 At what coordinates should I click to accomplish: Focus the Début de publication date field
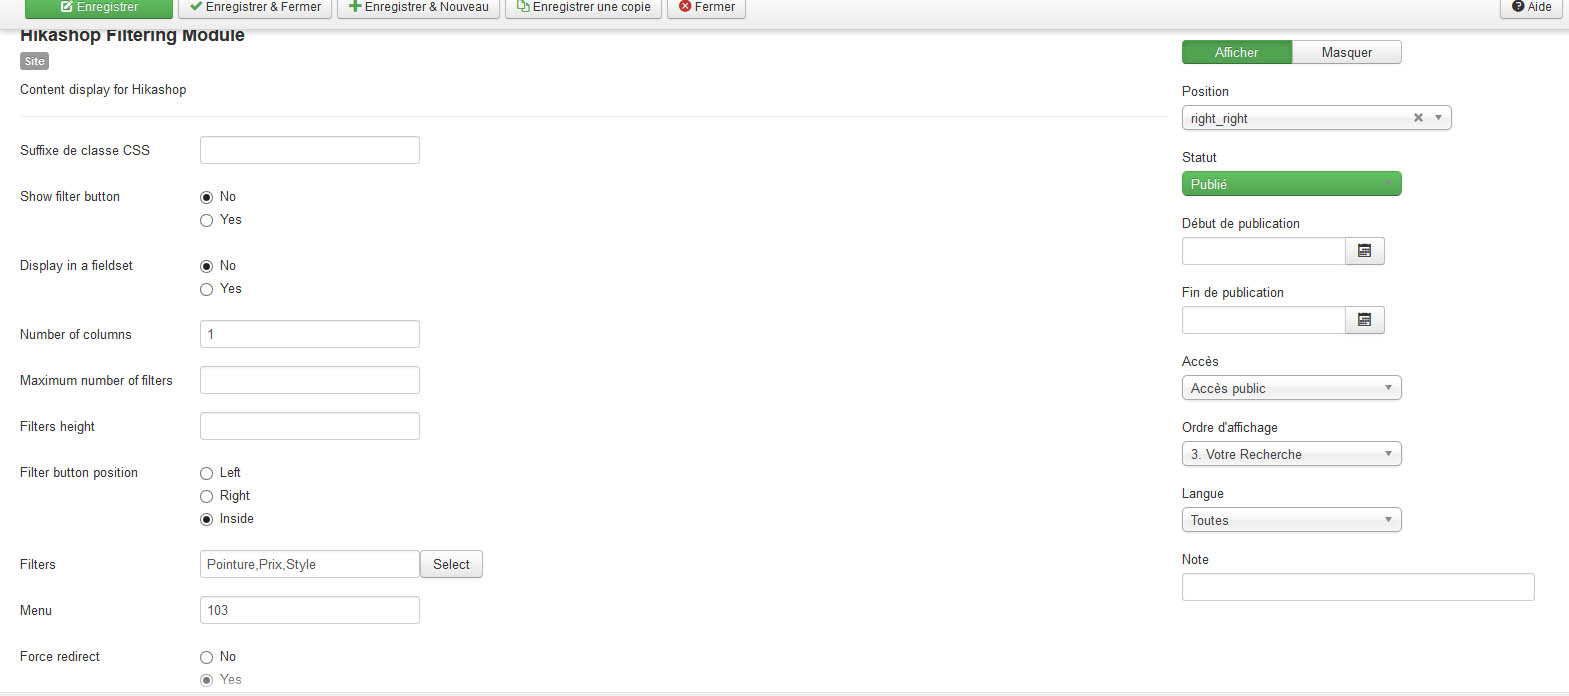(1264, 251)
